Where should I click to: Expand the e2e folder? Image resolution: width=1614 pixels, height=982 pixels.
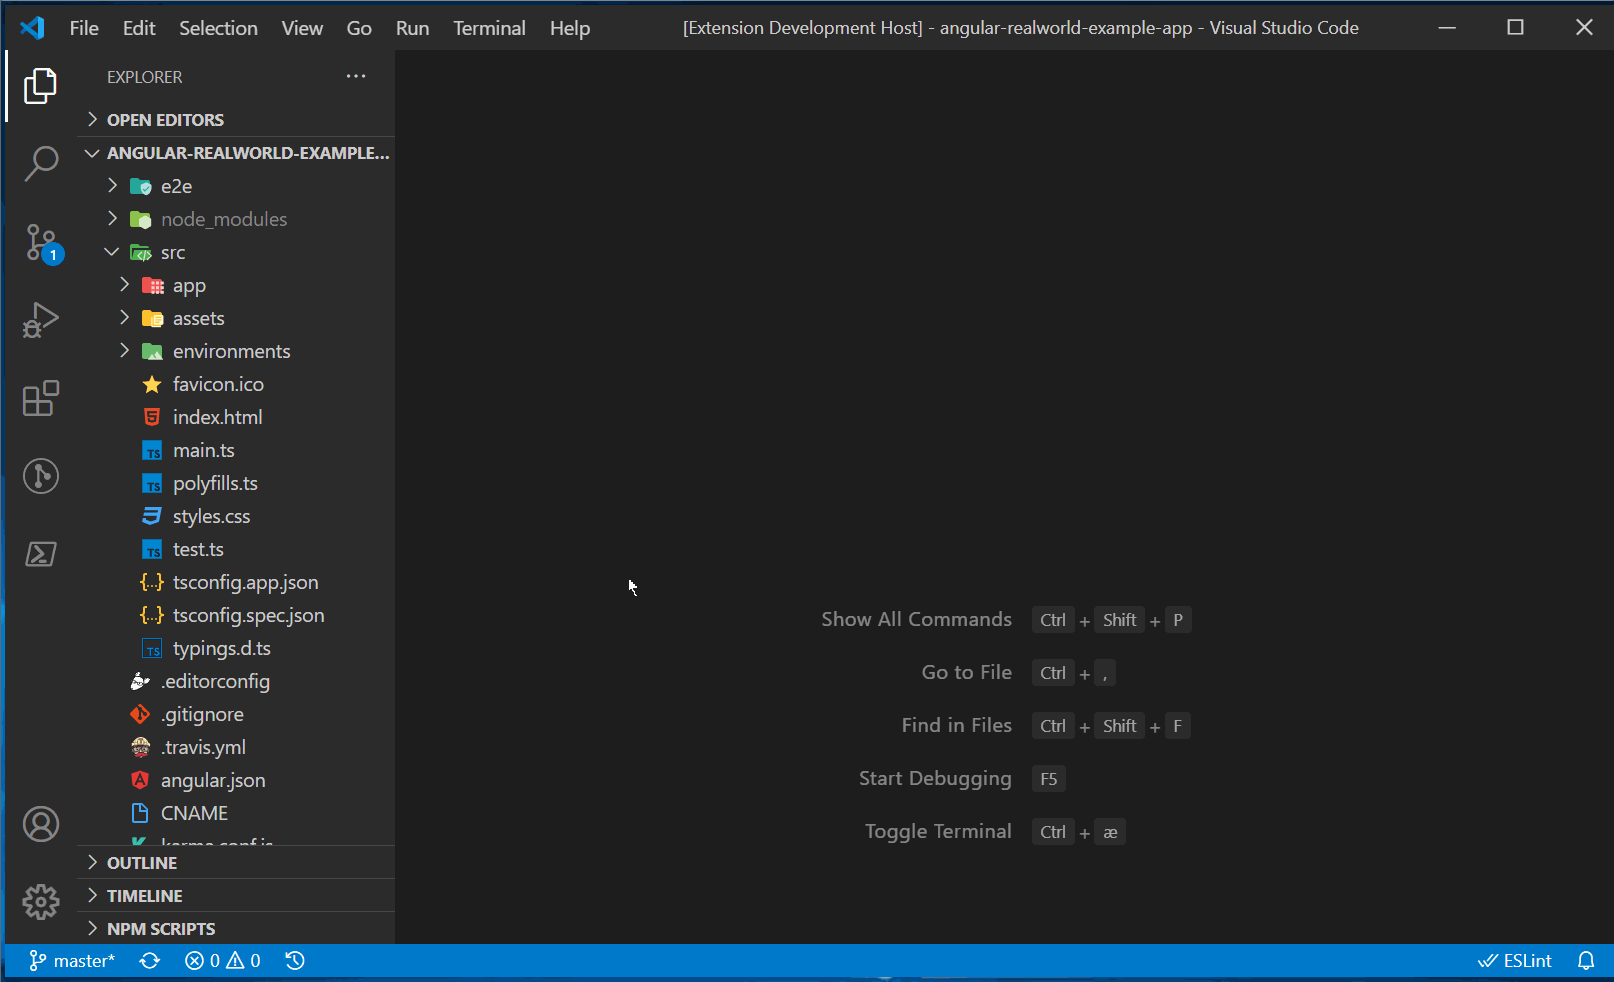[x=236, y=186]
